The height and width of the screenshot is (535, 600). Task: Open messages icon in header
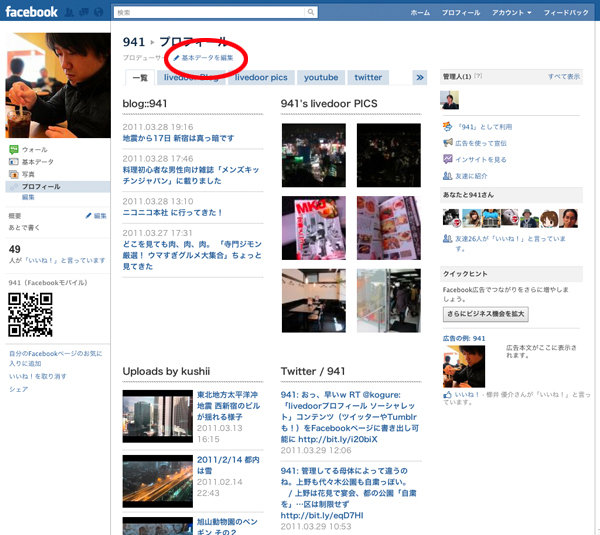84,12
